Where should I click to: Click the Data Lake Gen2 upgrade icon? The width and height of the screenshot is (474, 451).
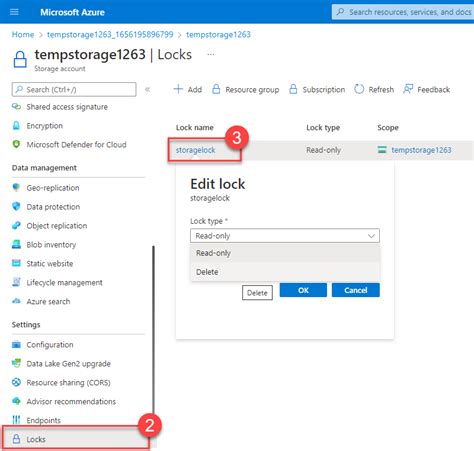[16, 363]
